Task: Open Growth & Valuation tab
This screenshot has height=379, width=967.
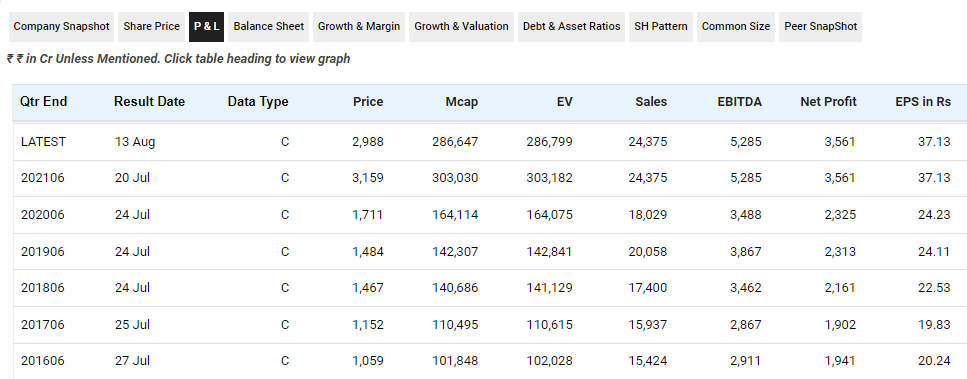Action: pyautogui.click(x=461, y=26)
